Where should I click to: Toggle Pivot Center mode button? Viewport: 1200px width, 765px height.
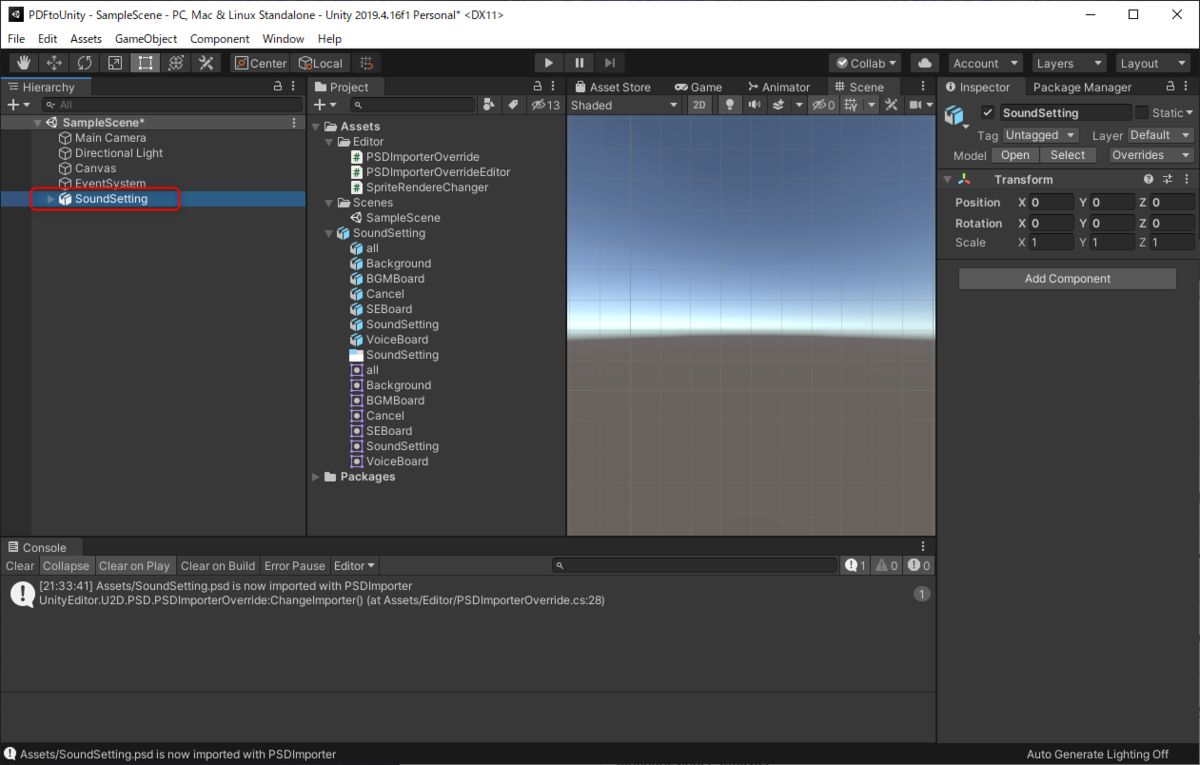[x=260, y=63]
